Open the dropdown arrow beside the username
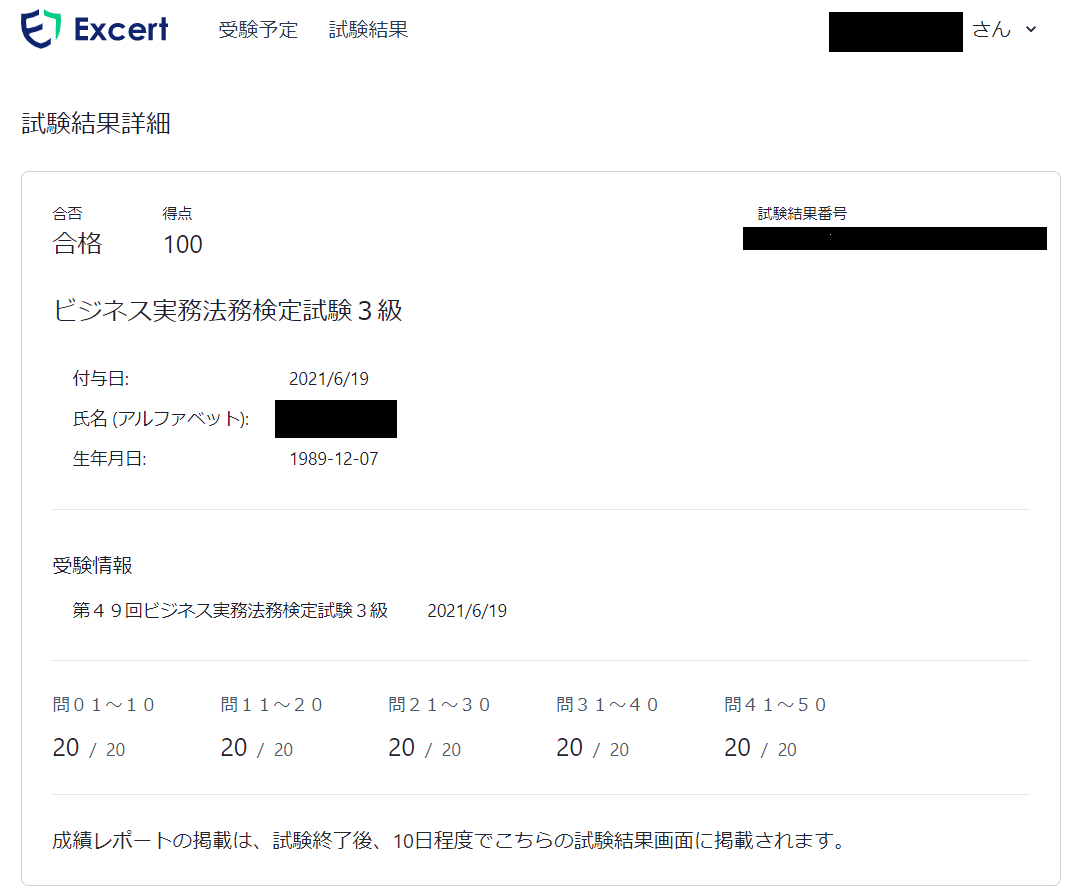The image size is (1081, 892). coord(1031,30)
